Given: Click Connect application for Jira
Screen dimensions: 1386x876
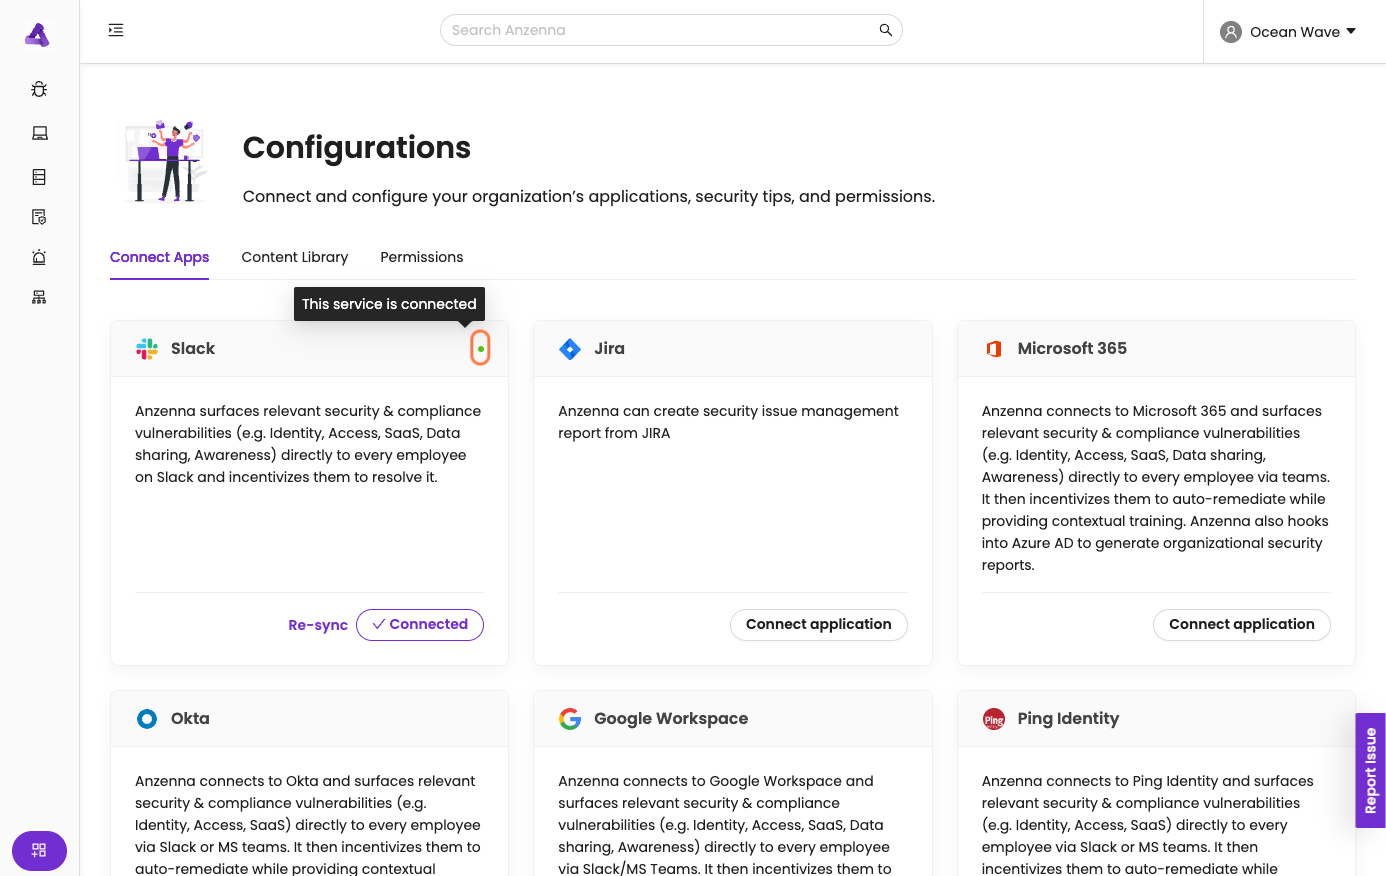Looking at the screenshot, I should pos(818,625).
